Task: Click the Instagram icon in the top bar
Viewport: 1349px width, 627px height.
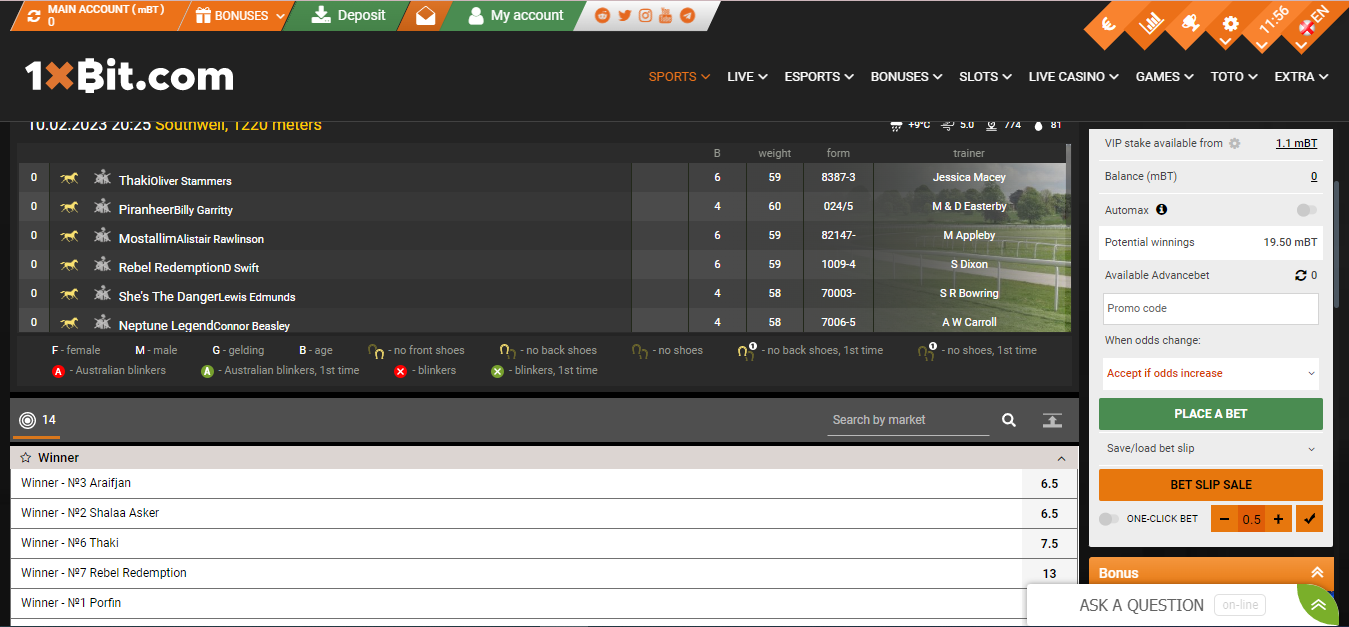Action: [x=644, y=15]
